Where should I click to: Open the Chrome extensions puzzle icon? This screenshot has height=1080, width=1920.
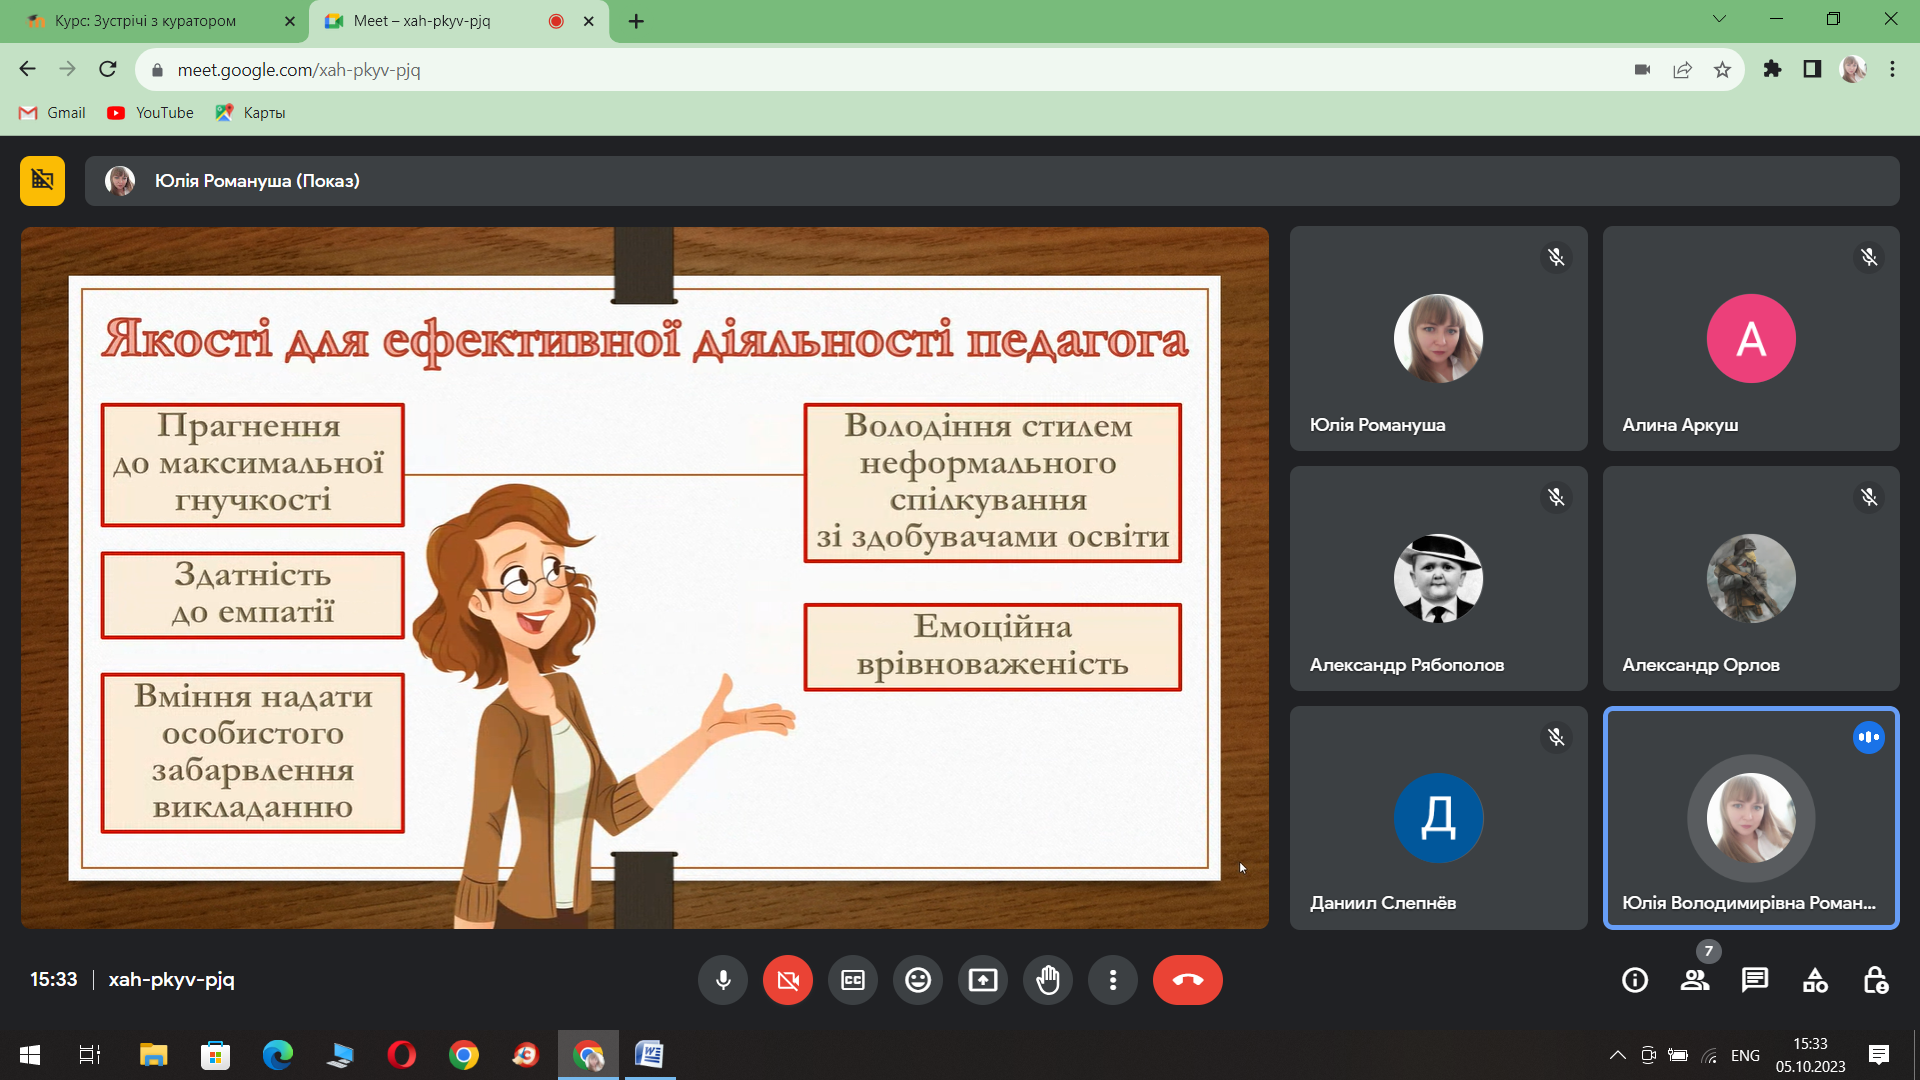(x=1772, y=69)
